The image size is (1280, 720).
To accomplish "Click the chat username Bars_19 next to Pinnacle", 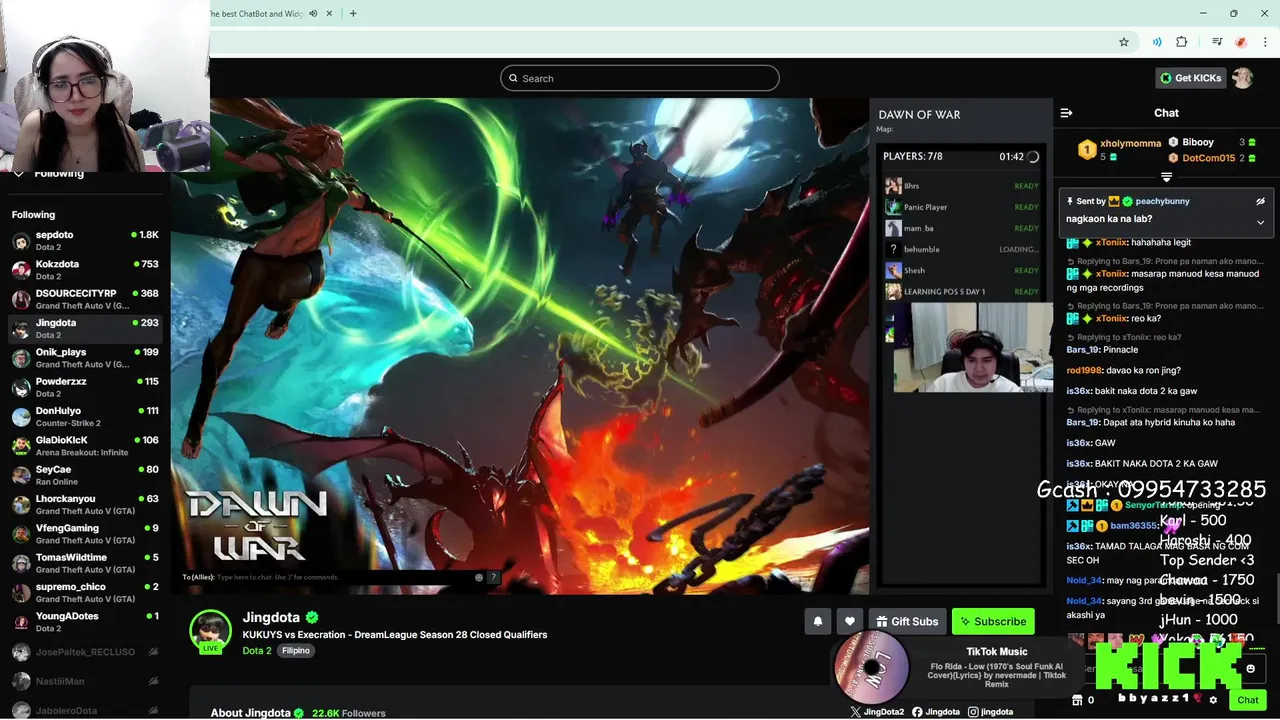I will click(x=1082, y=350).
